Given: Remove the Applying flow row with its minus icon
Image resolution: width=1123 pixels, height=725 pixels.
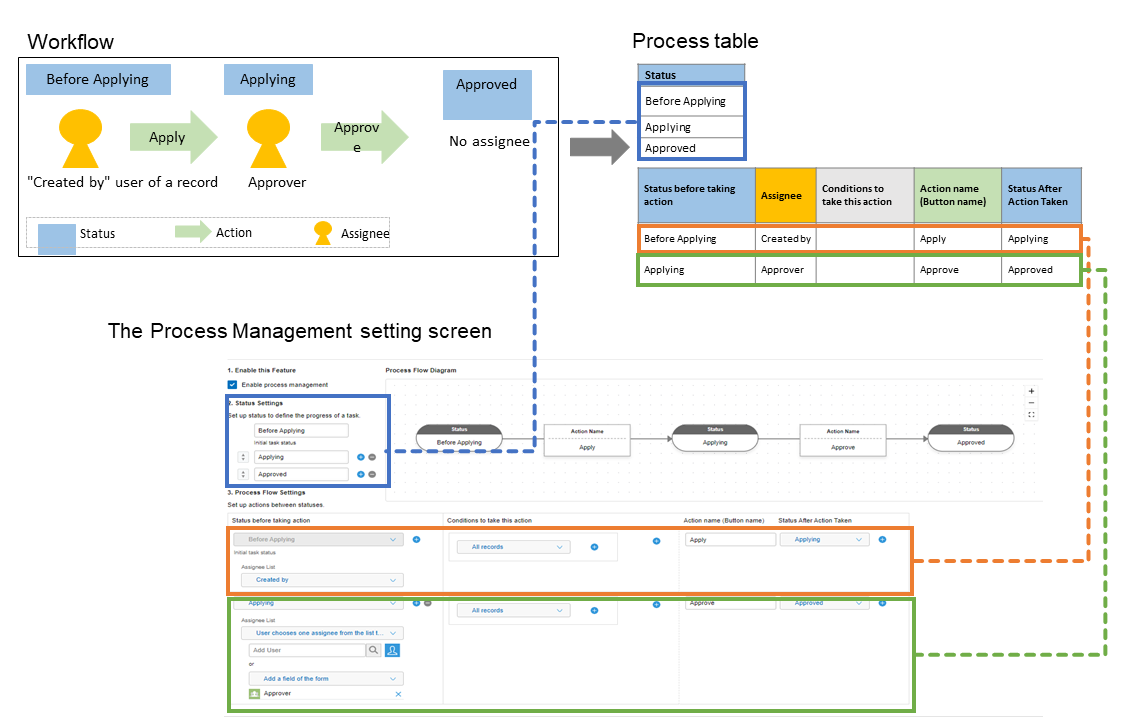Looking at the screenshot, I should click(428, 603).
